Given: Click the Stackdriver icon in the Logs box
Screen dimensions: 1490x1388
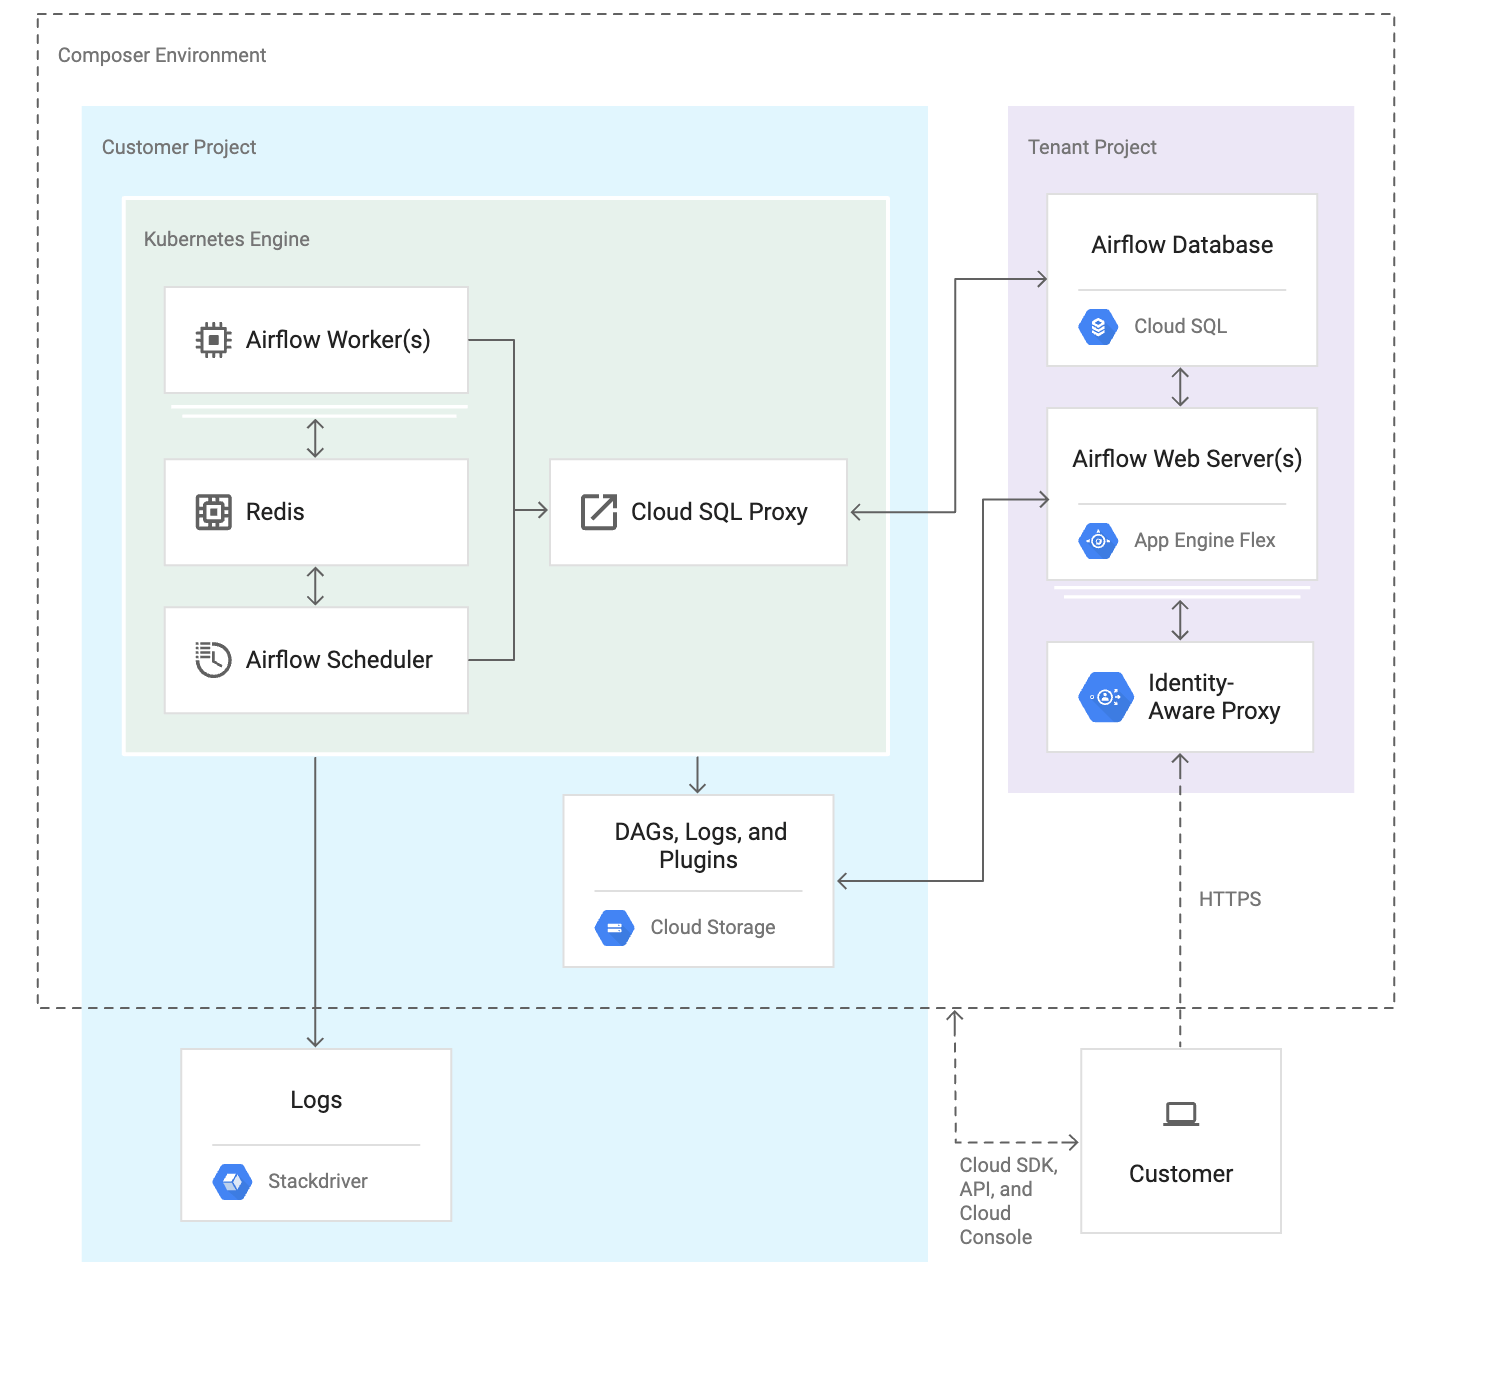Looking at the screenshot, I should pyautogui.click(x=232, y=1181).
